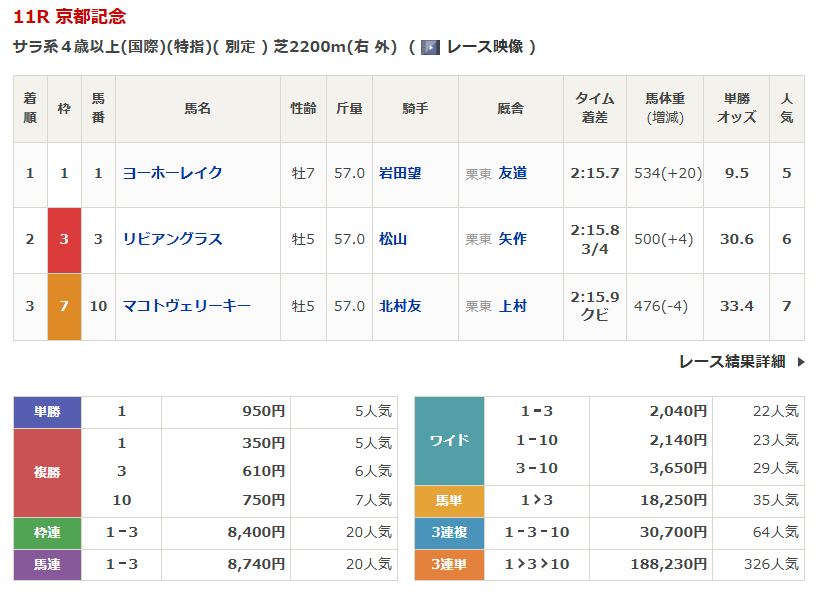Viewport: 819px width, 592px height.
Task: Select the 単勝 payout label
Action: pos(47,411)
